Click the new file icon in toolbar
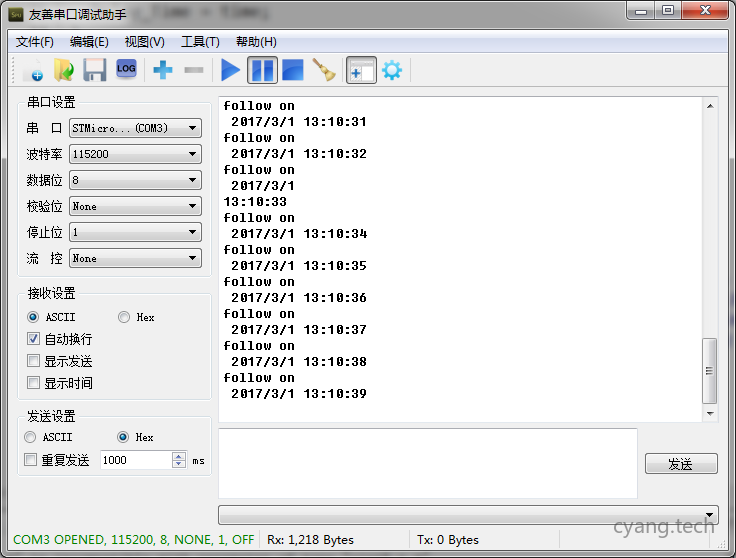Screen dimensions: 736x558 [33, 70]
